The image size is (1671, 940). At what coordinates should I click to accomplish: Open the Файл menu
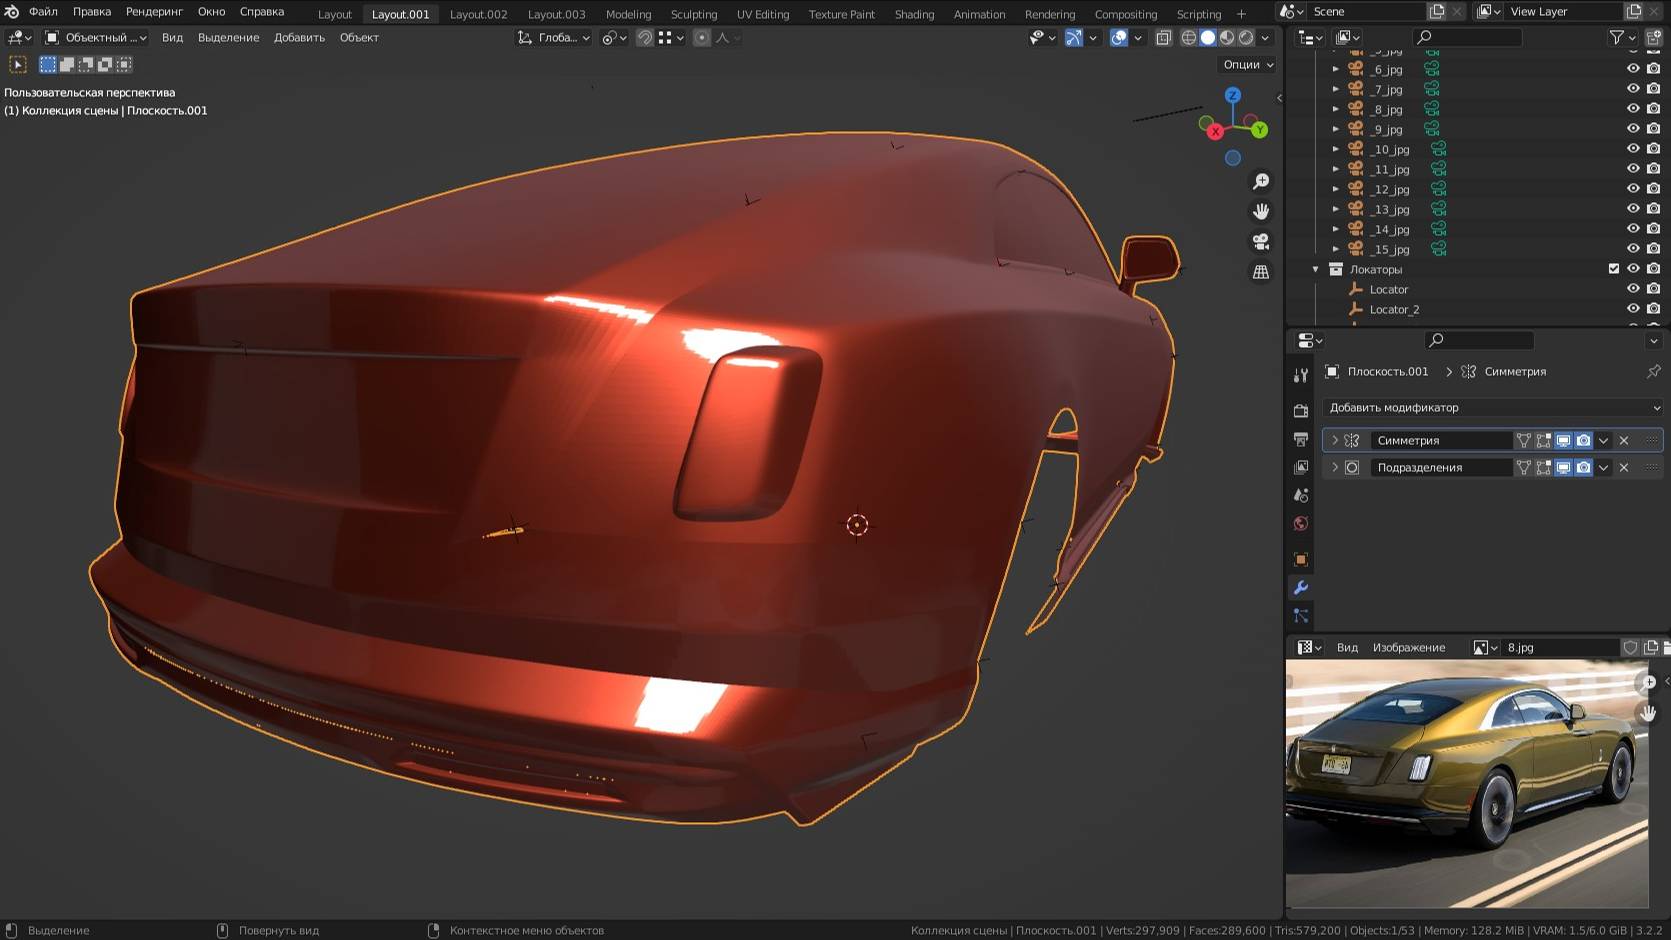coord(43,12)
